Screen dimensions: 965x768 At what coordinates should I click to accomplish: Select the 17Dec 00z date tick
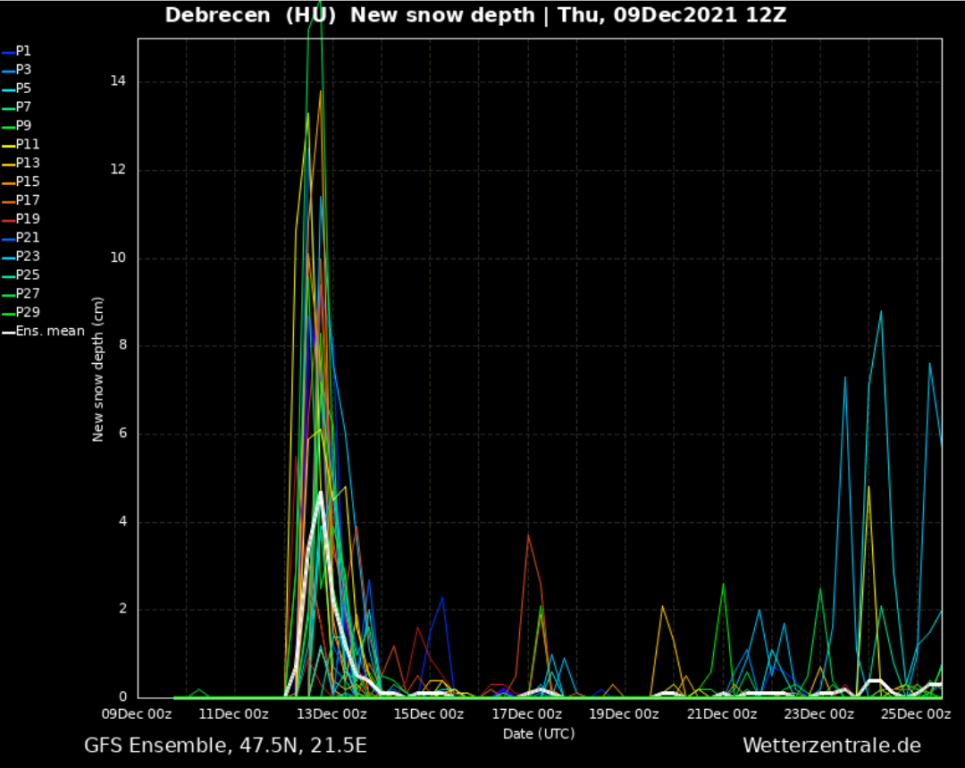[x=528, y=714]
